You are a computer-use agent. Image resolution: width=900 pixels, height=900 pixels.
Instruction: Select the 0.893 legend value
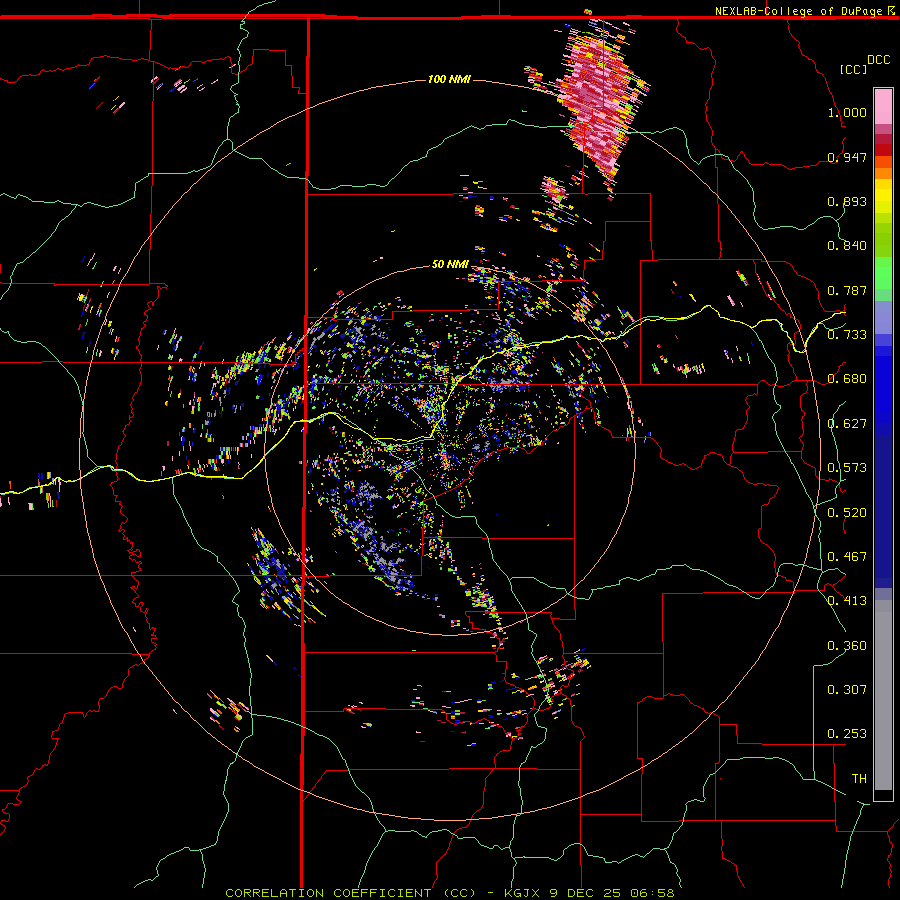pos(847,201)
